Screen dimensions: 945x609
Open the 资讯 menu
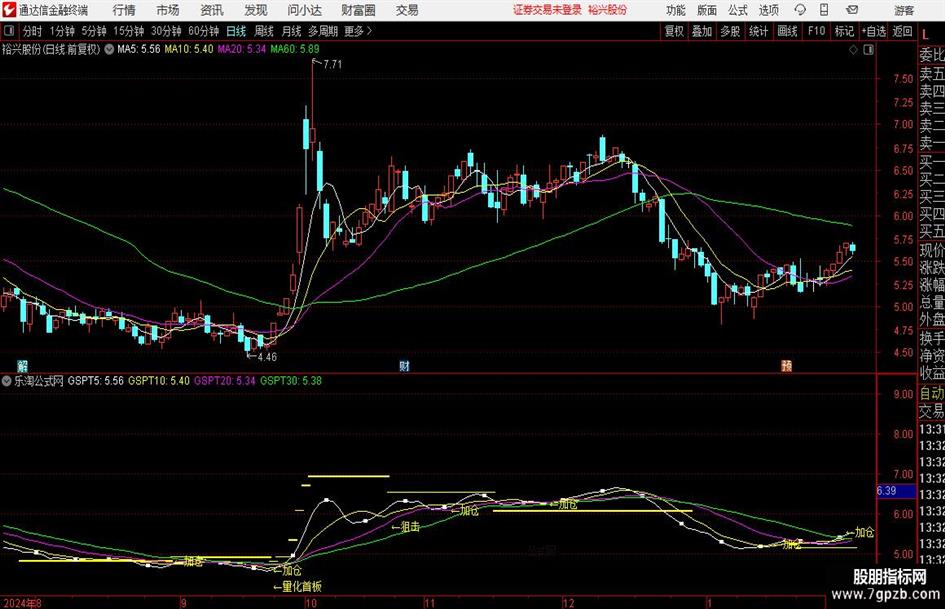pos(212,10)
